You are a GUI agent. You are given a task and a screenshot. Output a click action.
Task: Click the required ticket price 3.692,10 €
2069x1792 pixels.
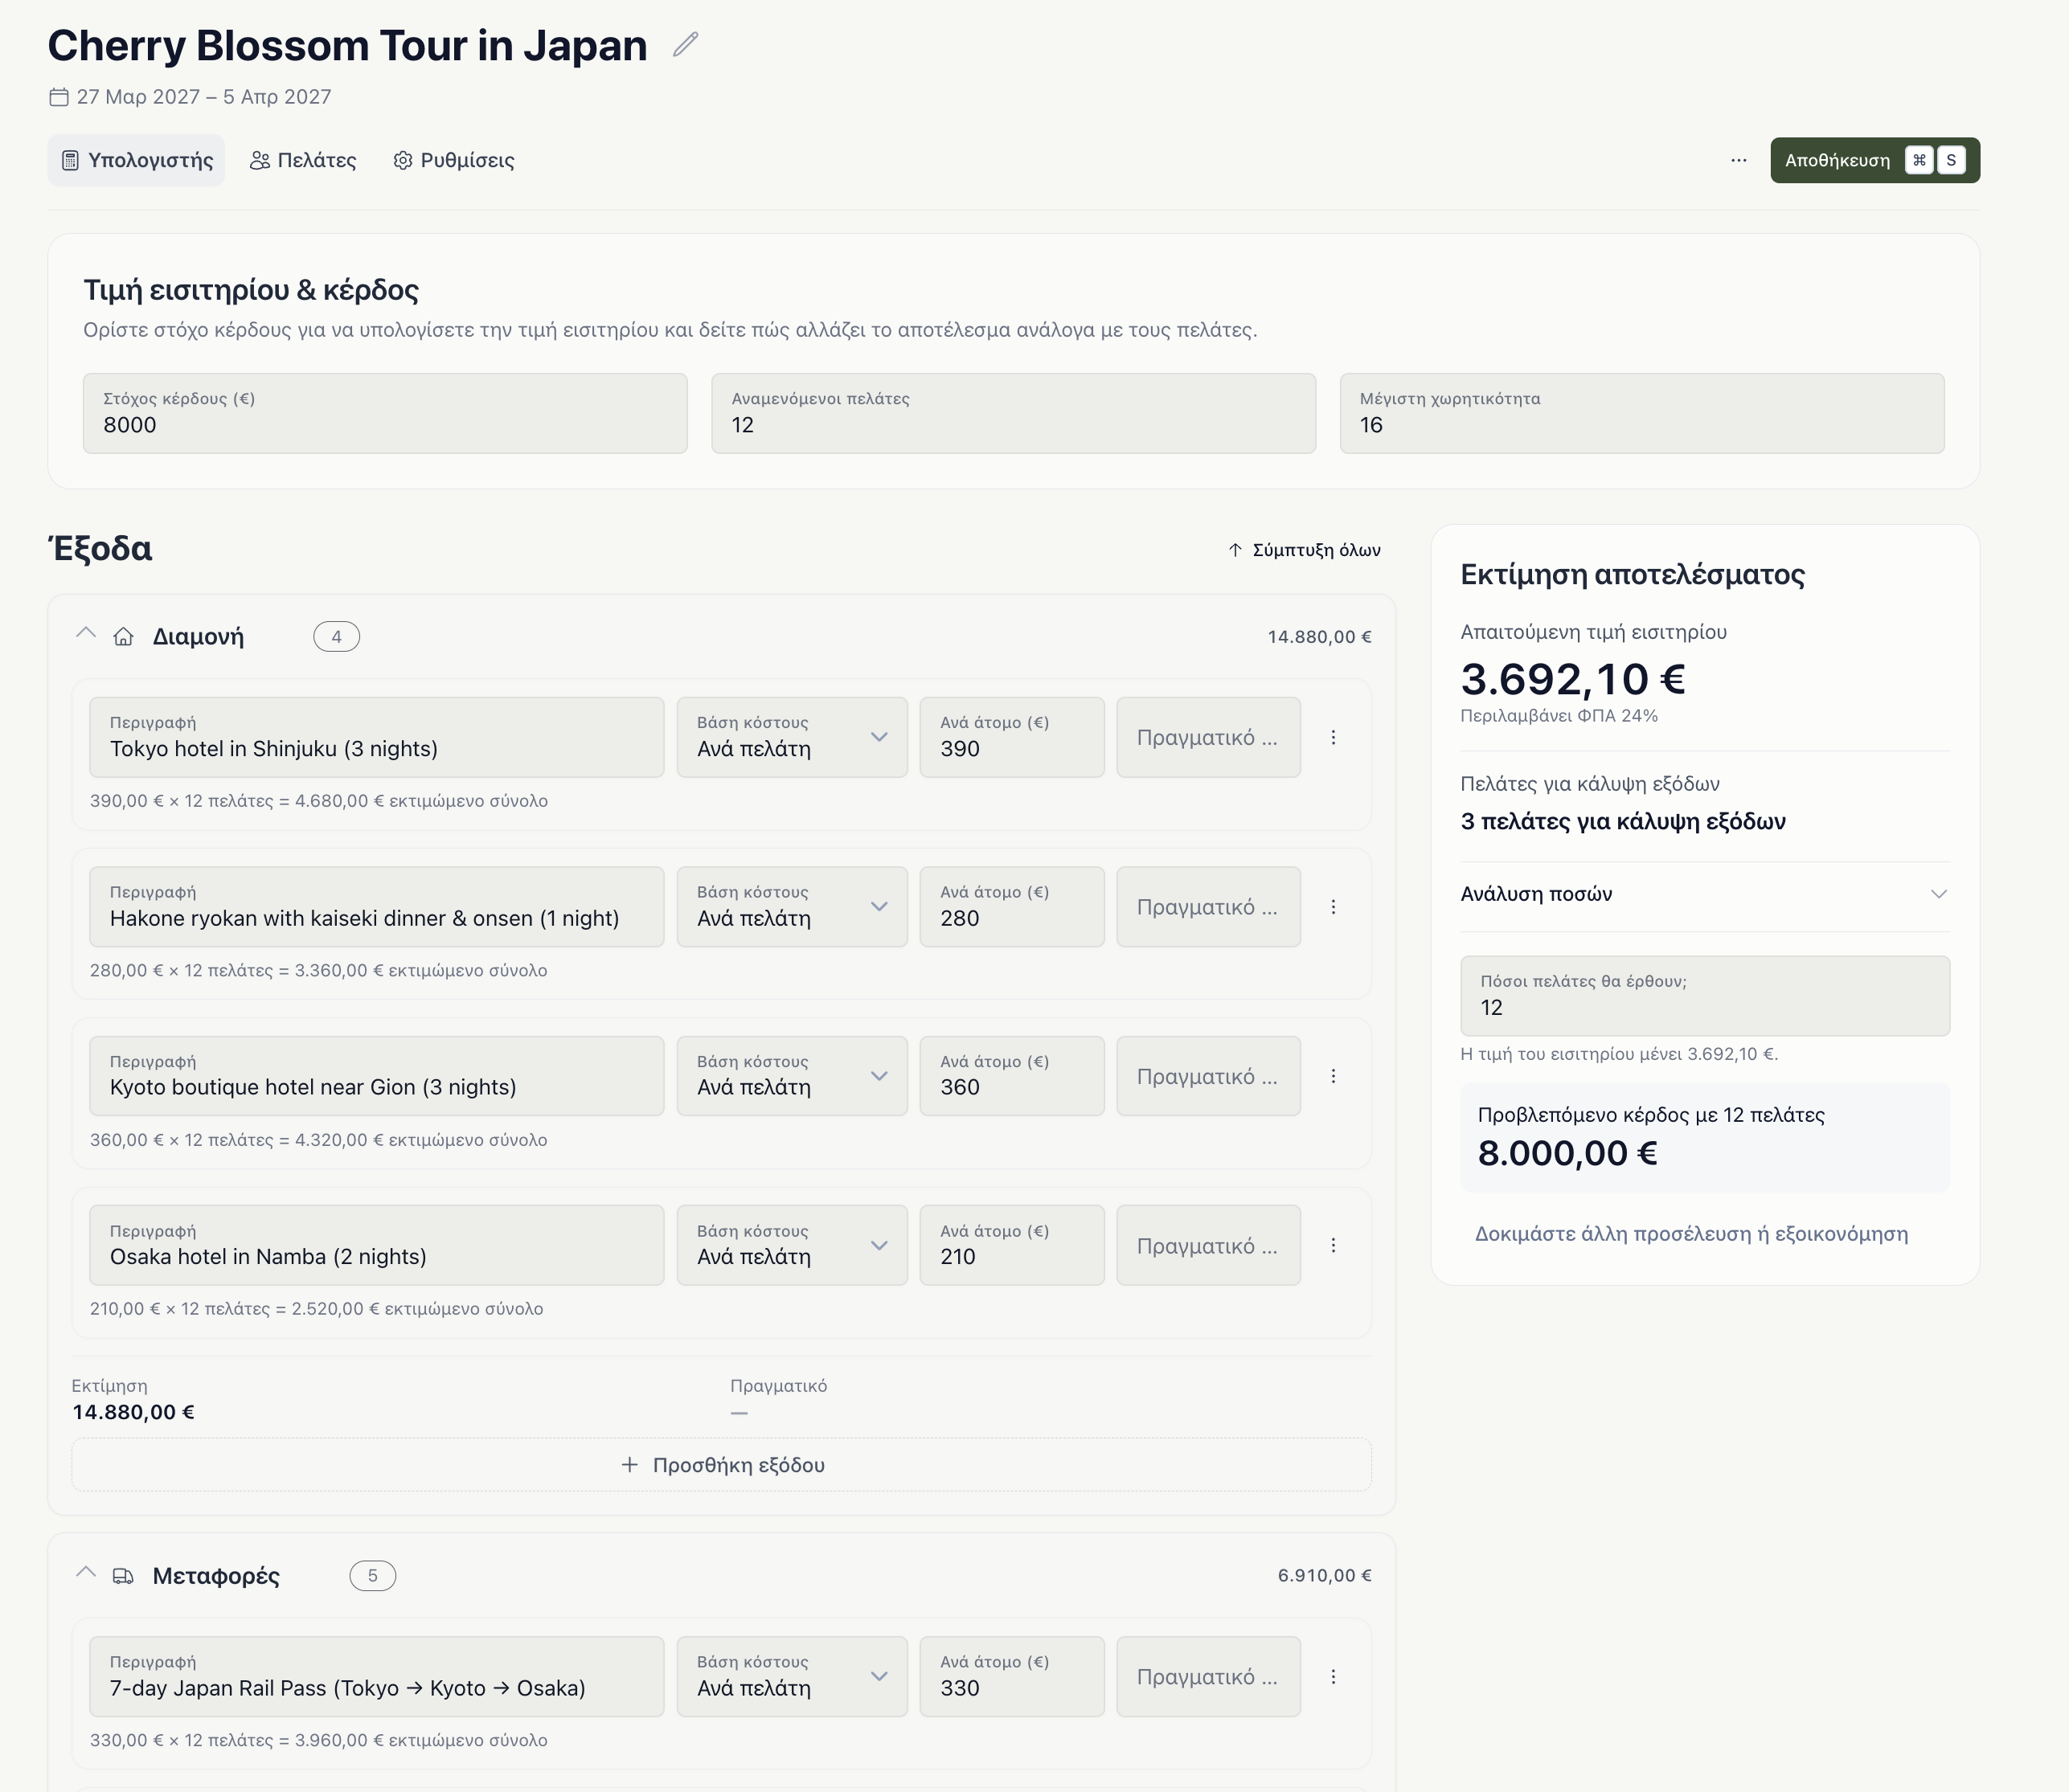point(1573,680)
